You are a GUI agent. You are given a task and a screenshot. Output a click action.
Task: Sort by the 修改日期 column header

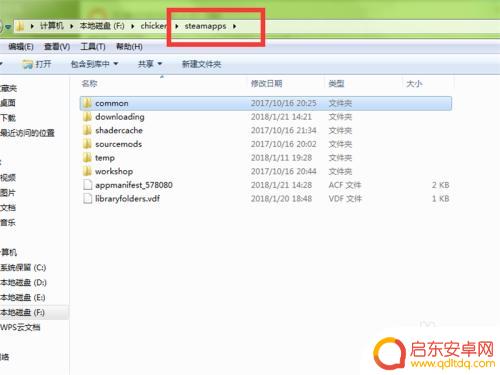pyautogui.click(x=266, y=83)
